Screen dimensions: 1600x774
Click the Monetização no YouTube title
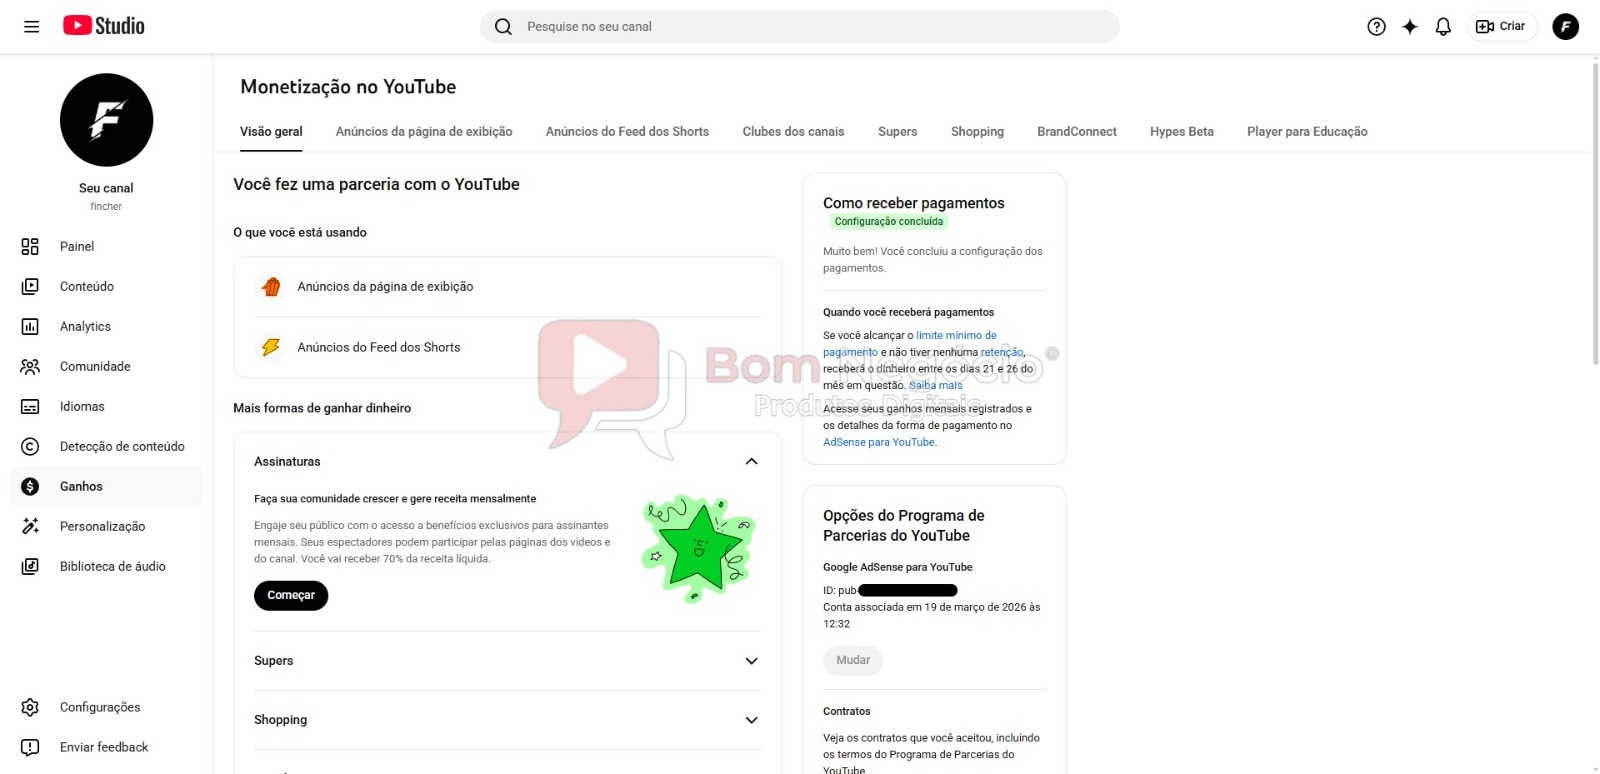coord(348,87)
